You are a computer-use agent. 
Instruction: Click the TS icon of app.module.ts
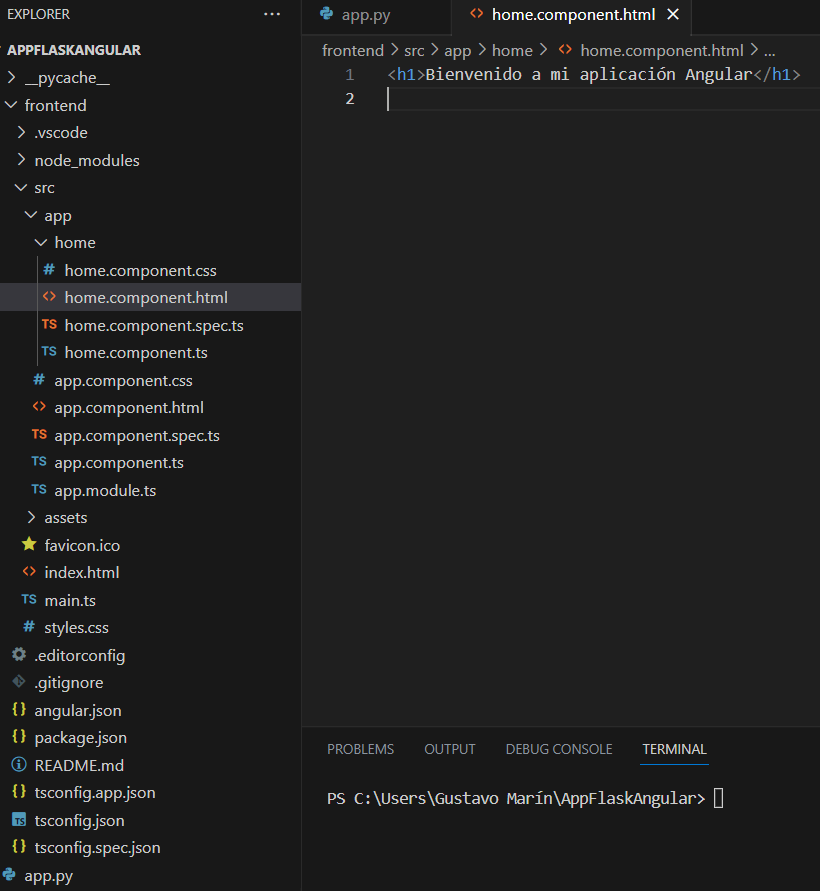(39, 490)
